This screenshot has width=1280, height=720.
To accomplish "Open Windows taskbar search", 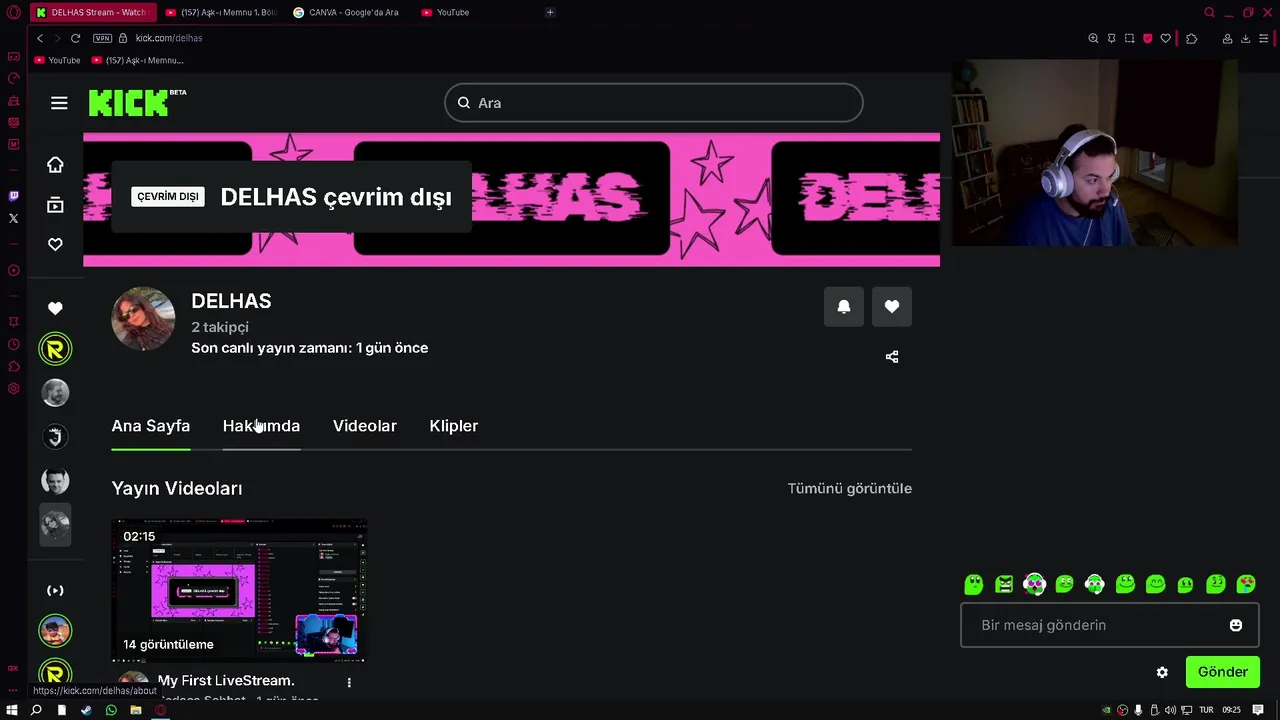I will click(x=36, y=710).
